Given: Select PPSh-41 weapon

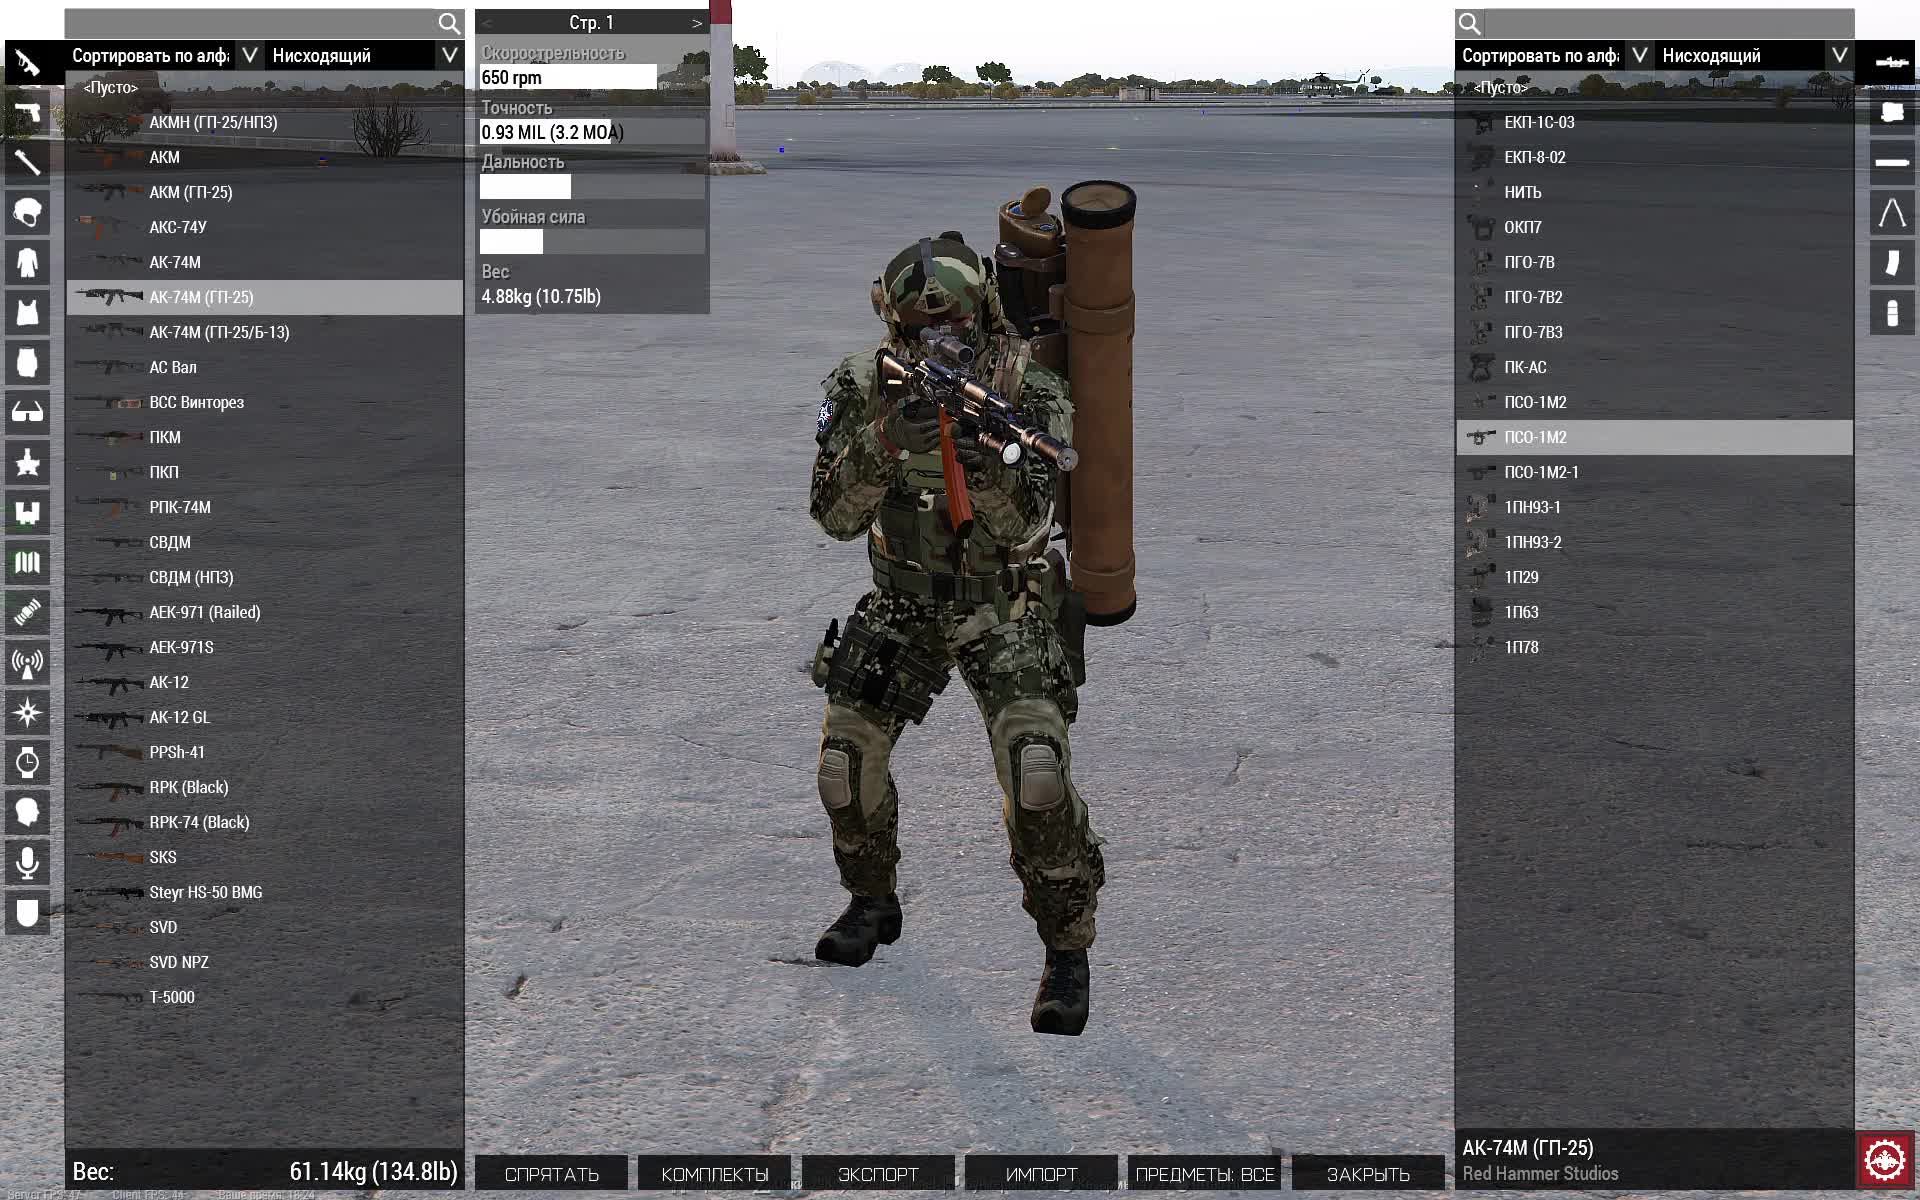Looking at the screenshot, I should coord(265,752).
